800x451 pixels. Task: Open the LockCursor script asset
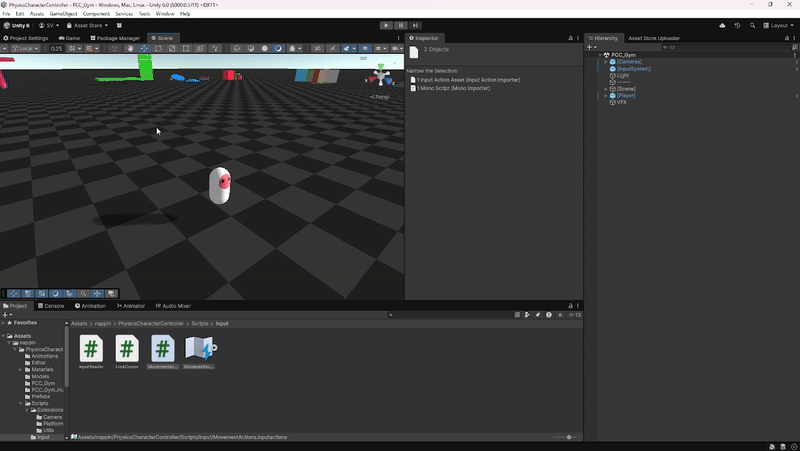126,349
